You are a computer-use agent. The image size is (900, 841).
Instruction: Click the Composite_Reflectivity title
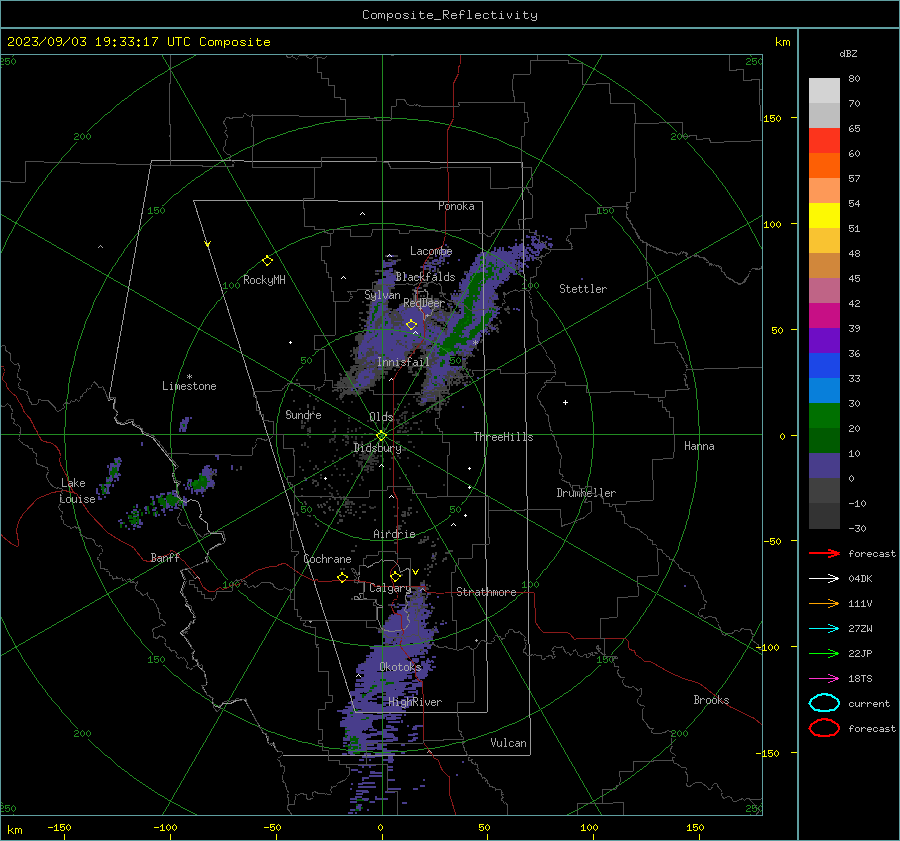(450, 15)
